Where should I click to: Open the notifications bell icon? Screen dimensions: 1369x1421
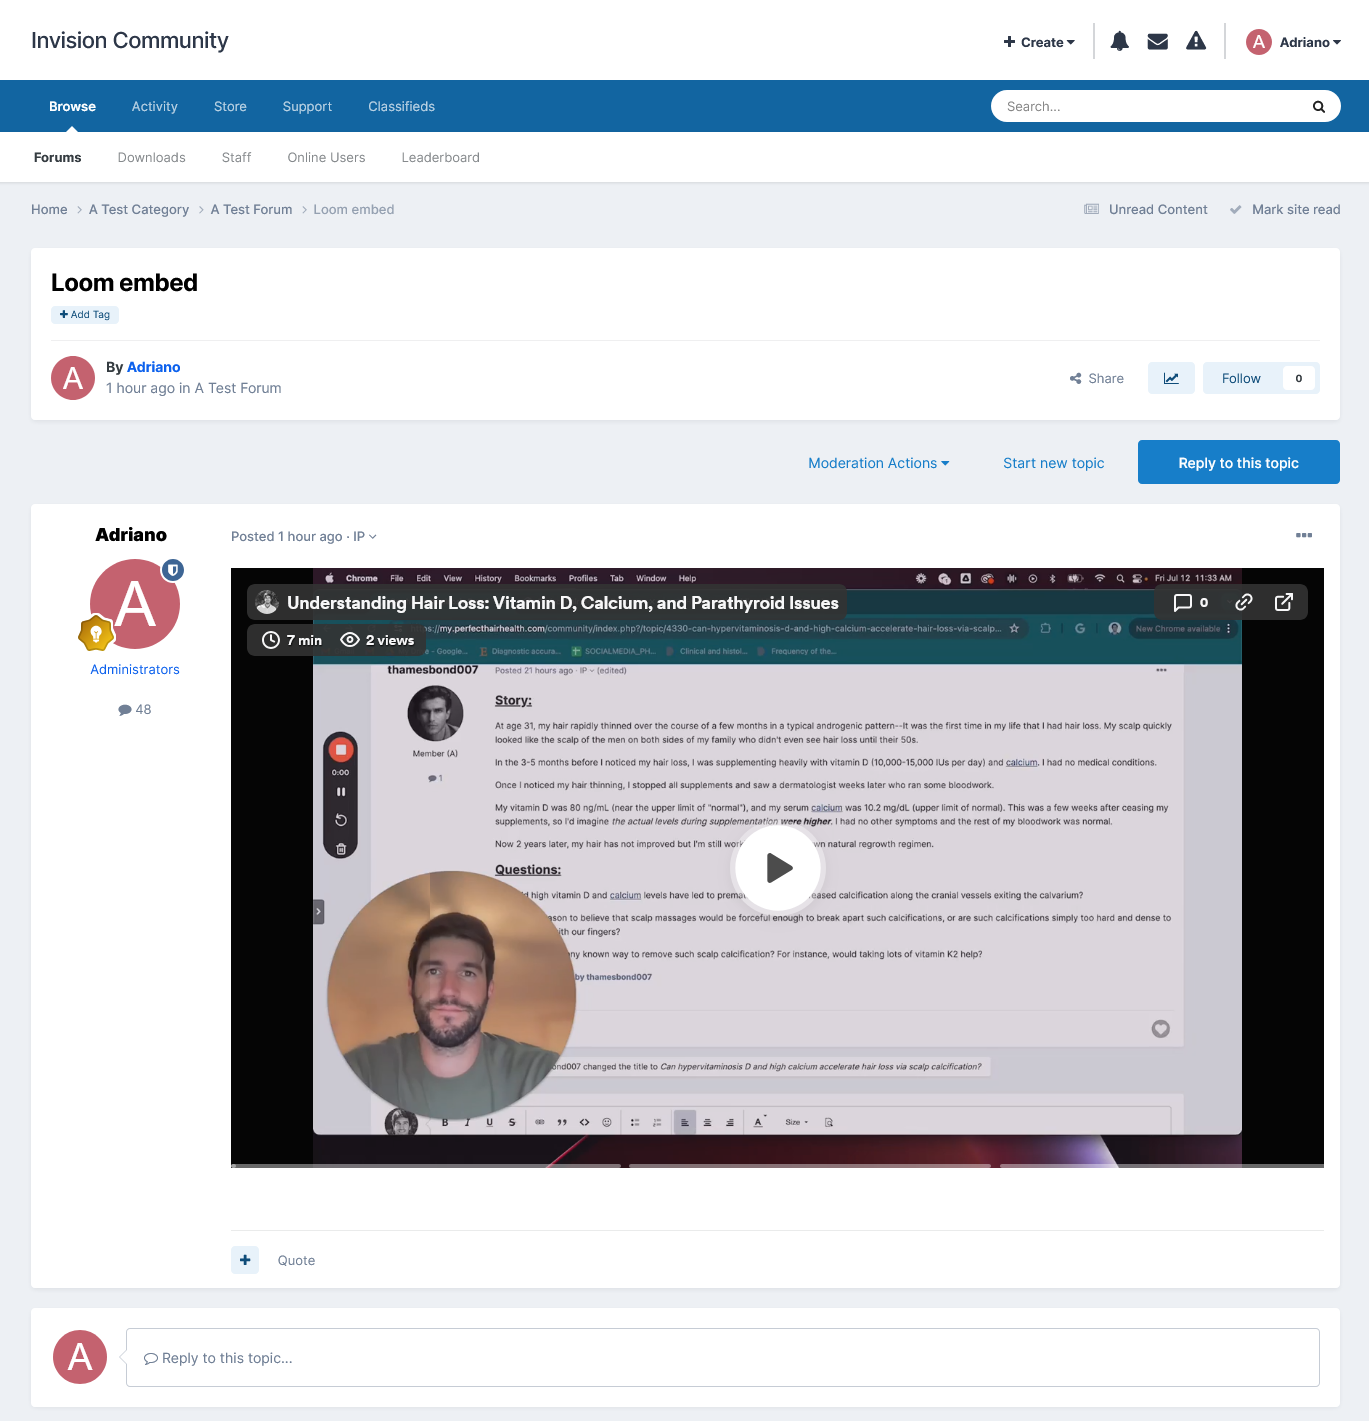[1120, 41]
